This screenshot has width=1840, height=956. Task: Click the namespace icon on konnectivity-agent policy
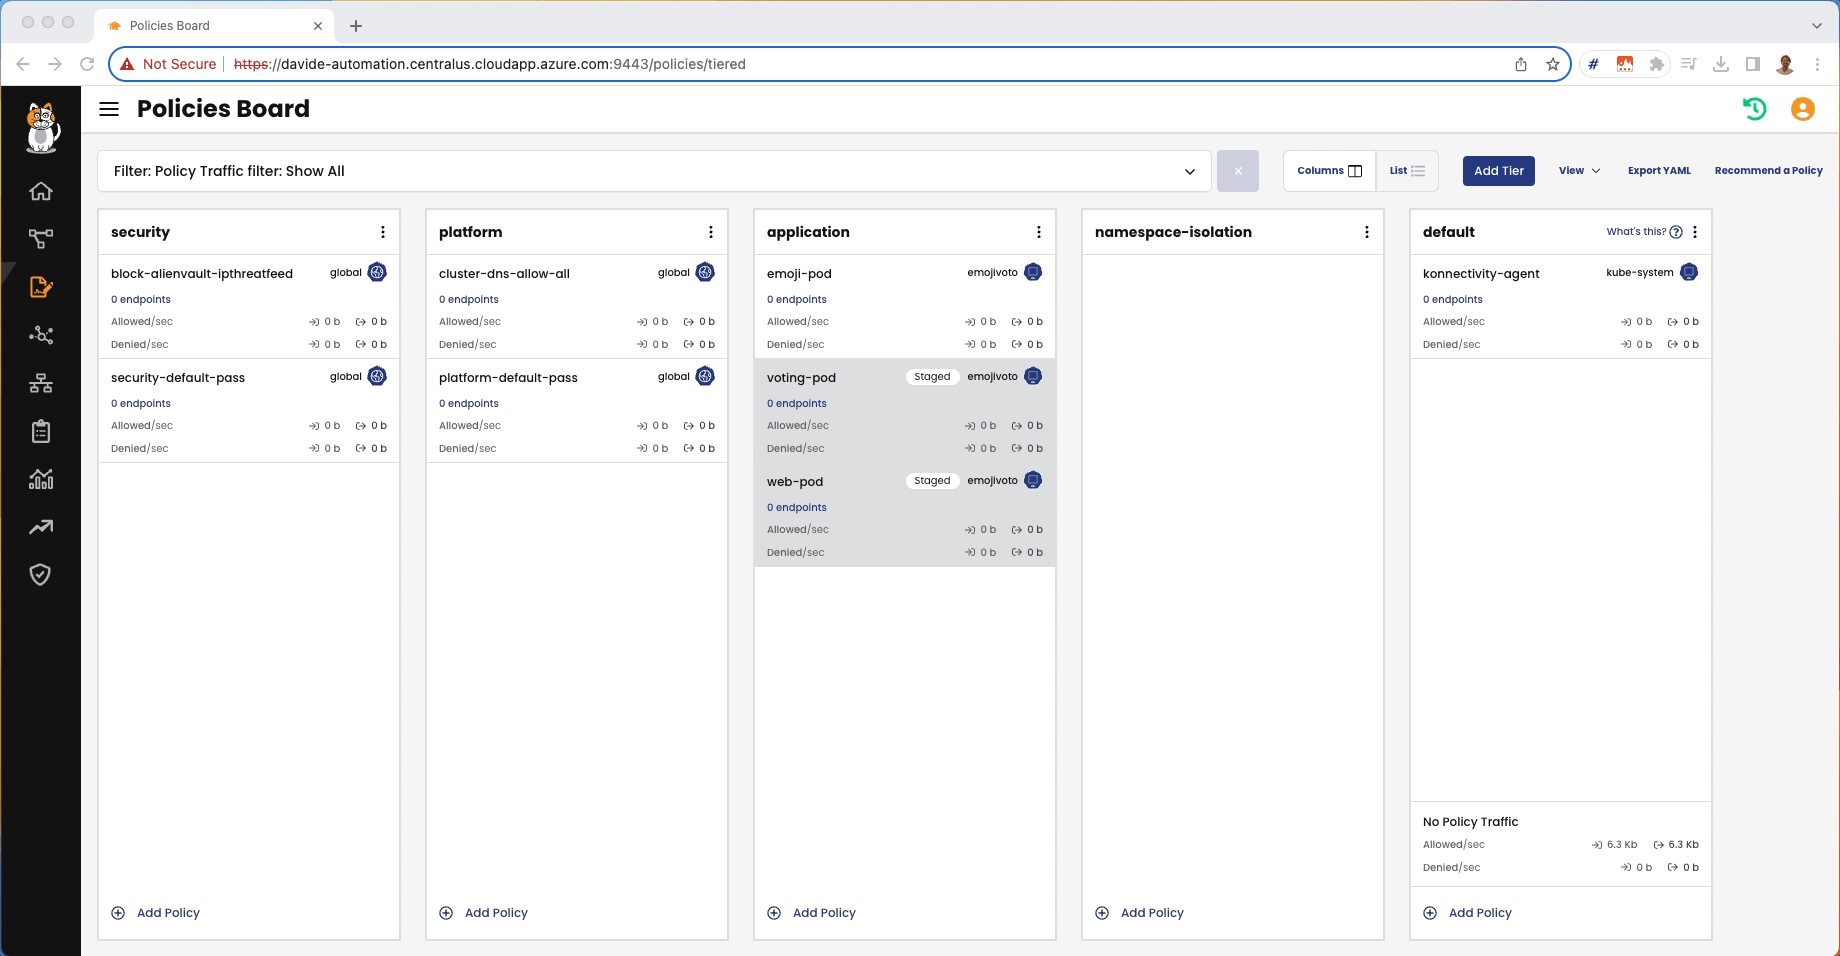pyautogui.click(x=1689, y=272)
